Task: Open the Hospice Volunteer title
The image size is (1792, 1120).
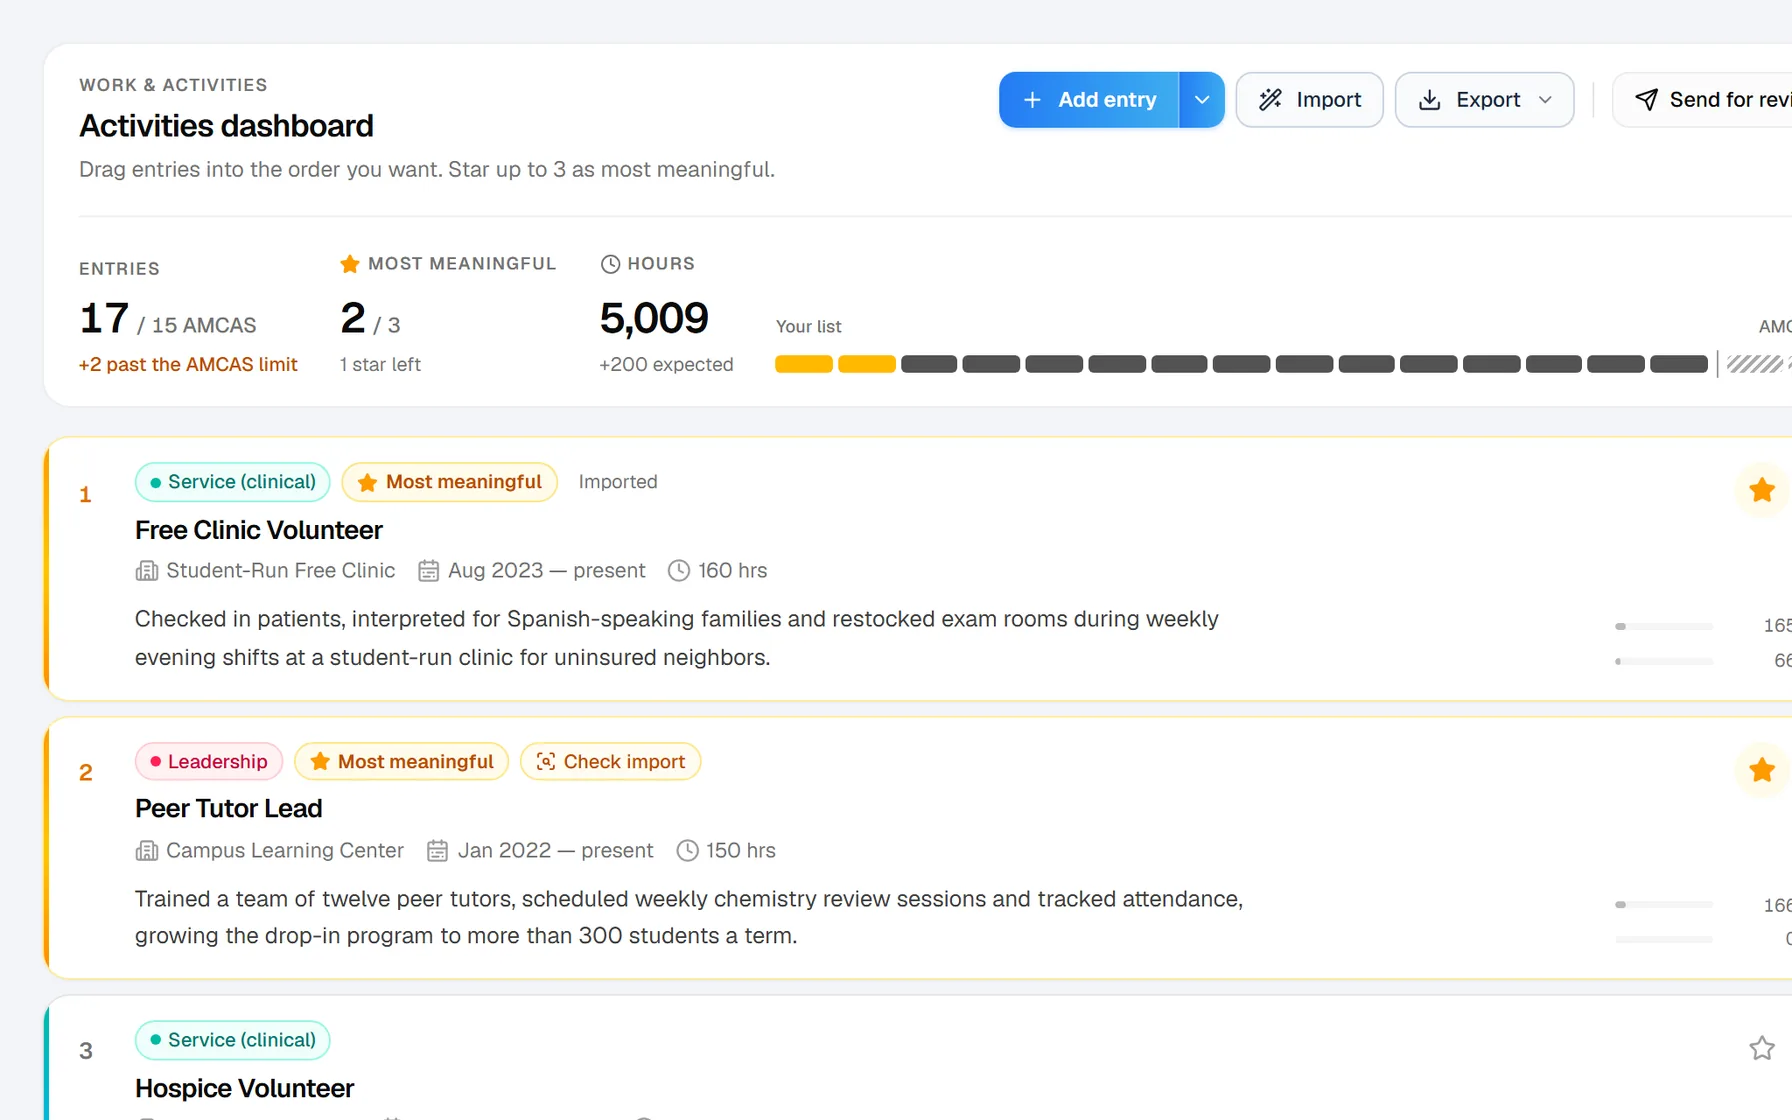Action: (244, 1088)
